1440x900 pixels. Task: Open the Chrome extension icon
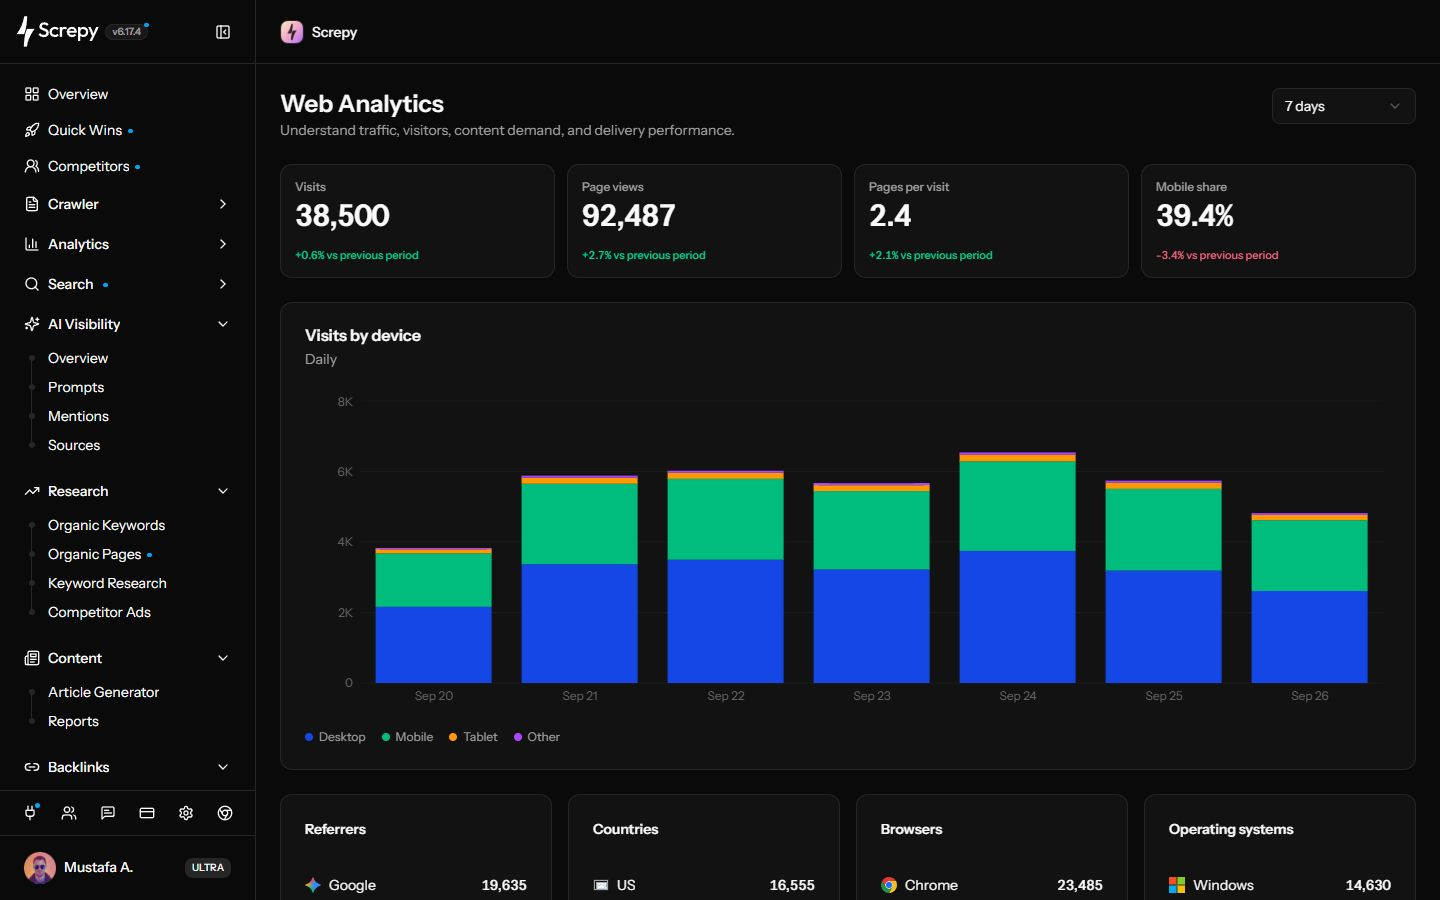pyautogui.click(x=225, y=813)
